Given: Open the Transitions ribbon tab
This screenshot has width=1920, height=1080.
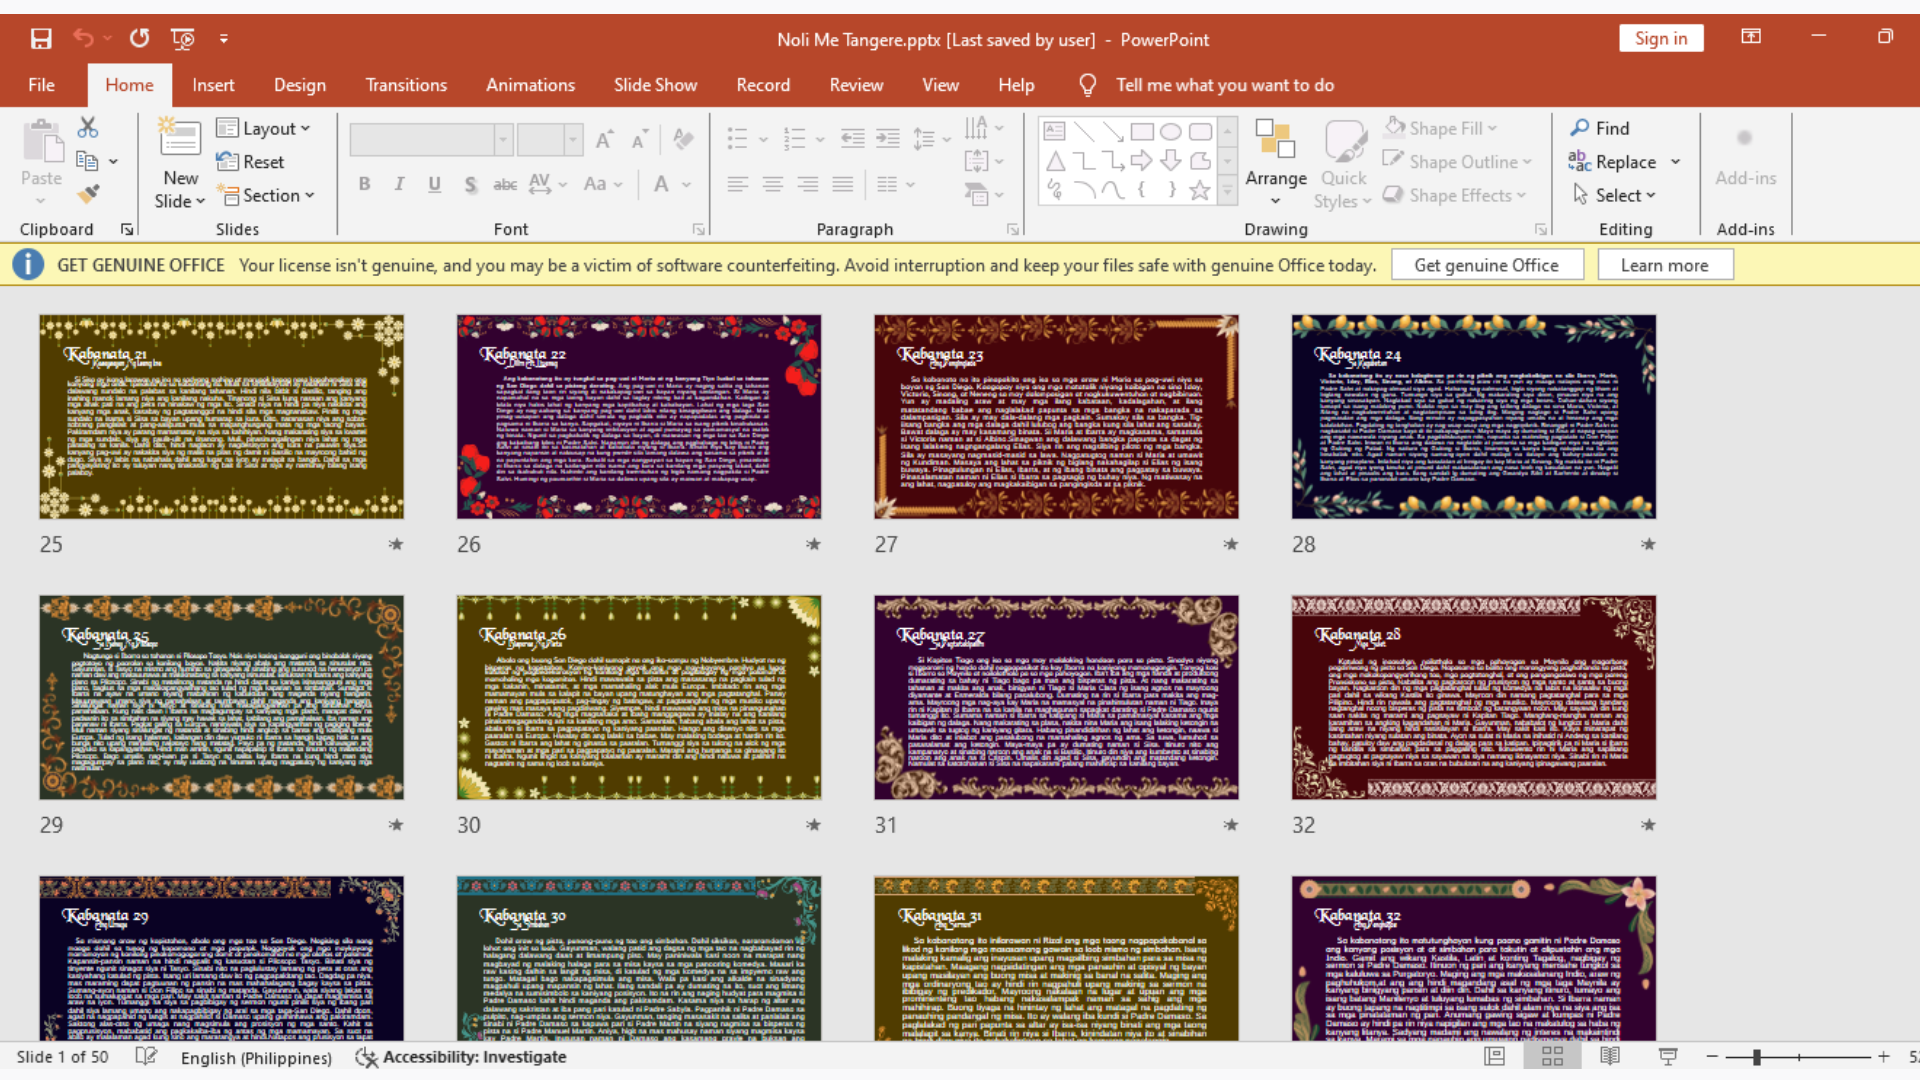Looking at the screenshot, I should [406, 85].
